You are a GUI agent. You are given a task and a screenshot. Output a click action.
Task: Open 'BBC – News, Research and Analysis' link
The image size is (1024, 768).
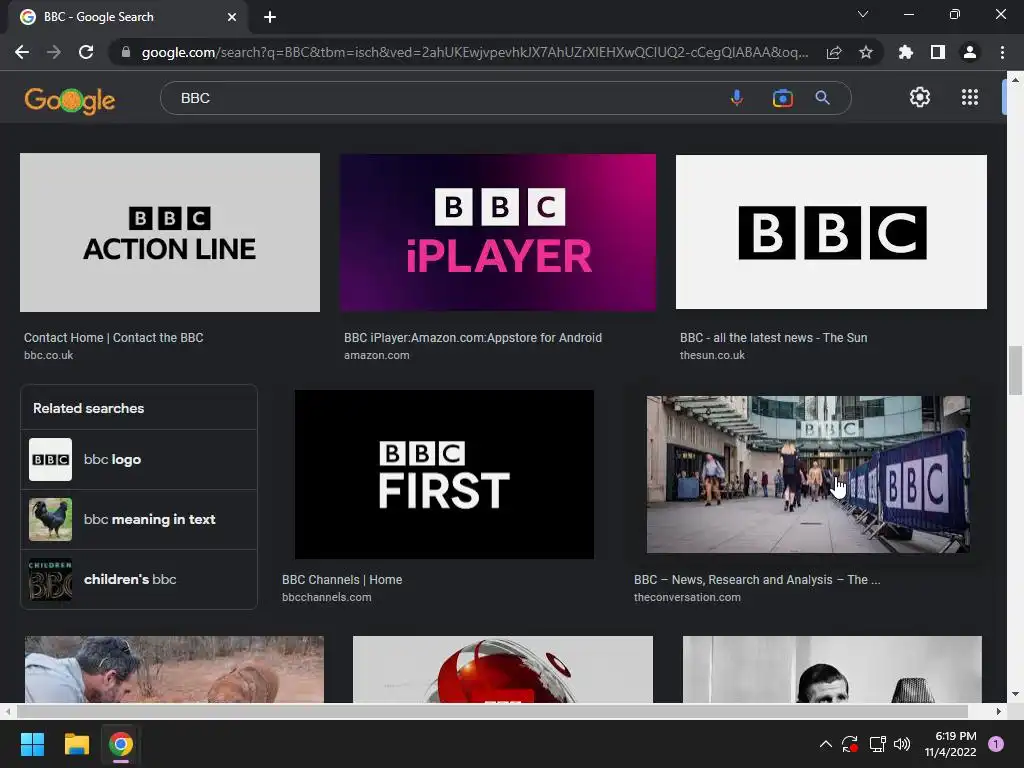coord(757,579)
